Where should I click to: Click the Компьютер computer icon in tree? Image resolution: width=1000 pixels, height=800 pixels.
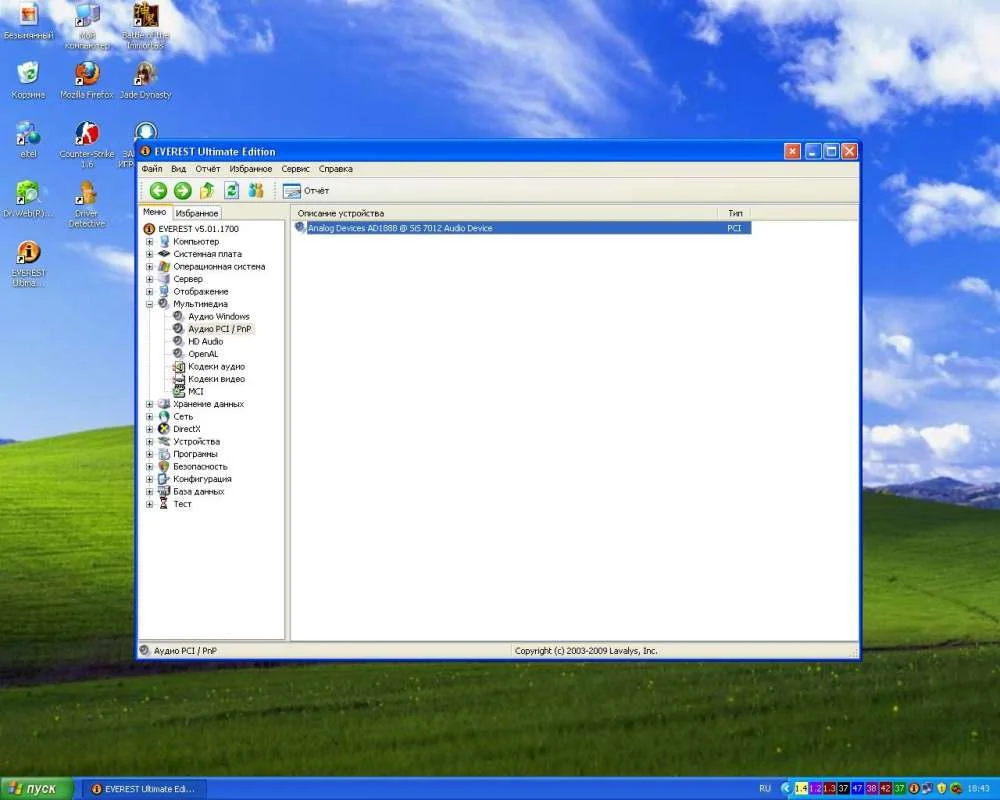[164, 241]
